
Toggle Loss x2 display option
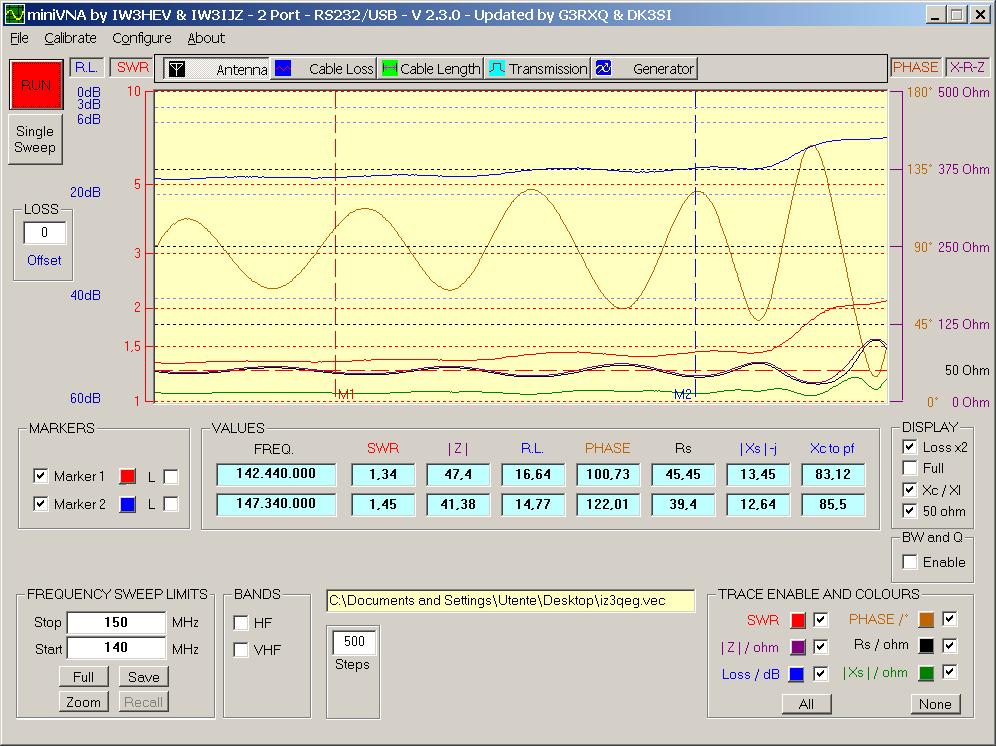[910, 447]
